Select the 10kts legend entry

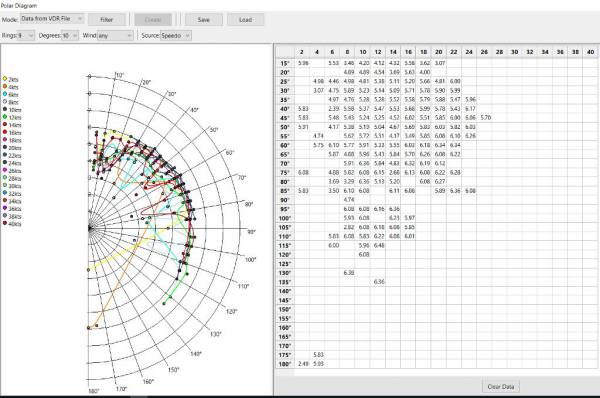coord(12,110)
